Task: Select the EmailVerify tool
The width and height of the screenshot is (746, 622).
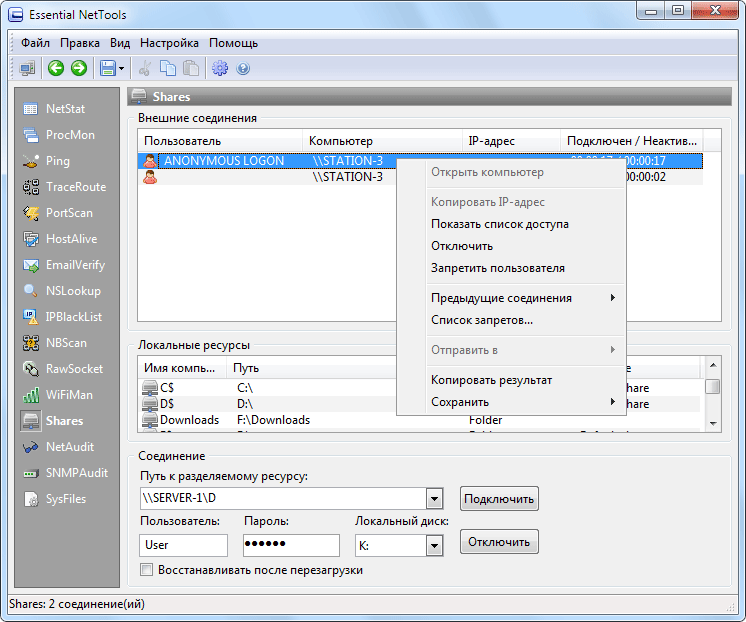Action: click(x=66, y=265)
